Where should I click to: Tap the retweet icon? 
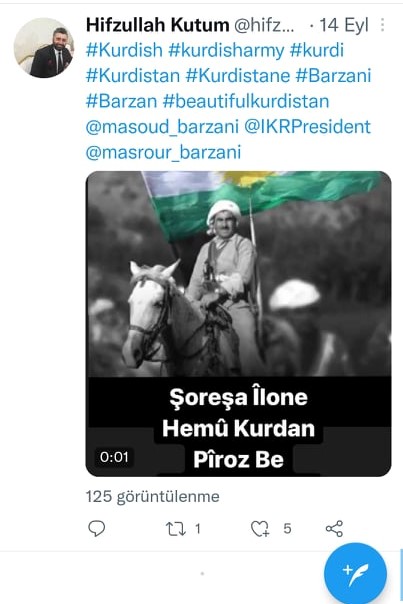pos(175,529)
